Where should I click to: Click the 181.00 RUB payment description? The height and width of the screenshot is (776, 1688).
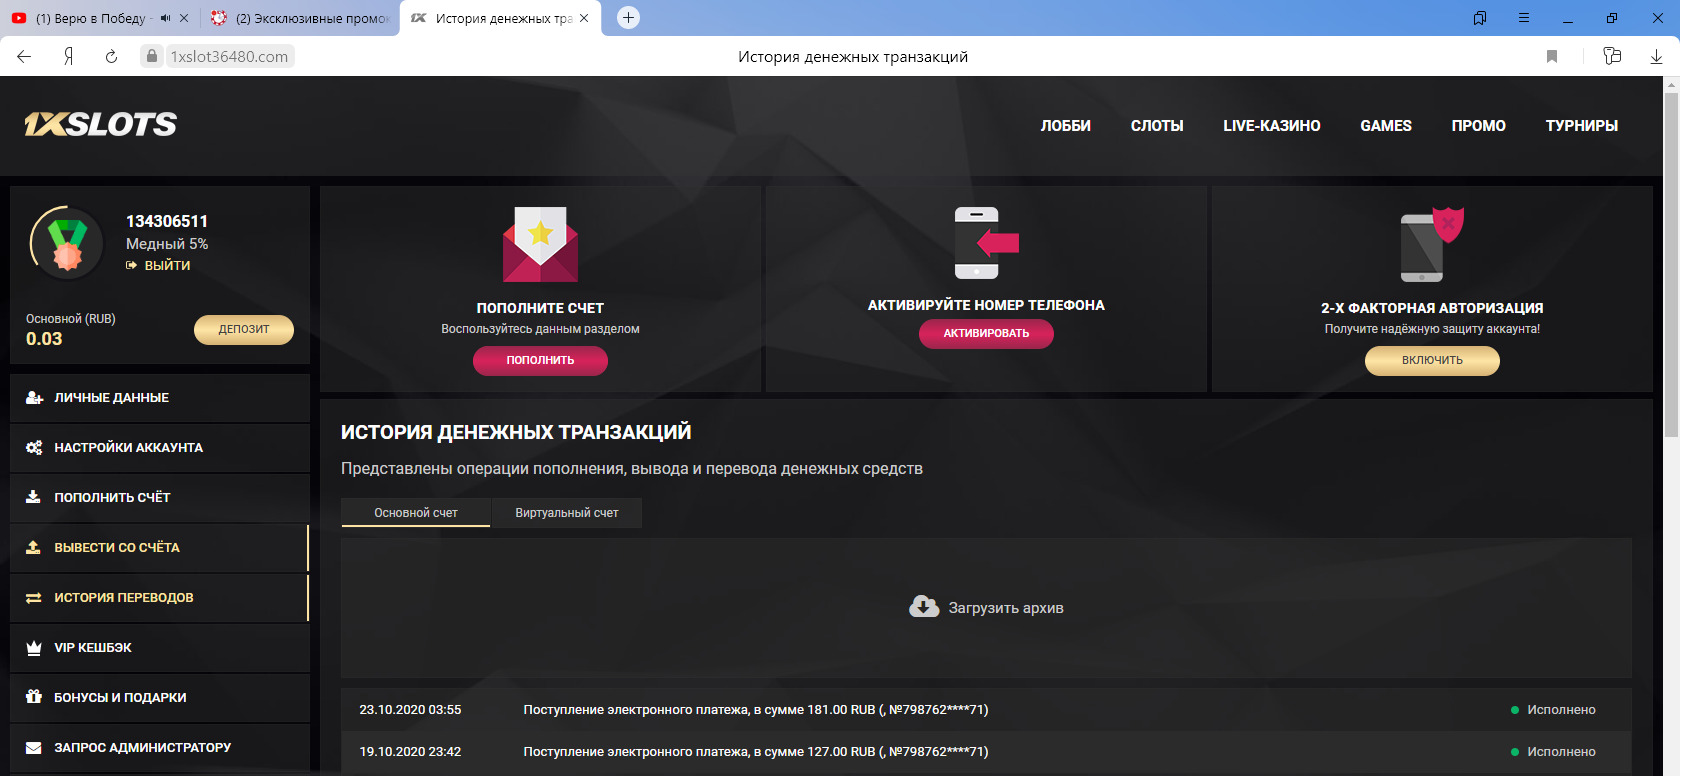coord(756,710)
